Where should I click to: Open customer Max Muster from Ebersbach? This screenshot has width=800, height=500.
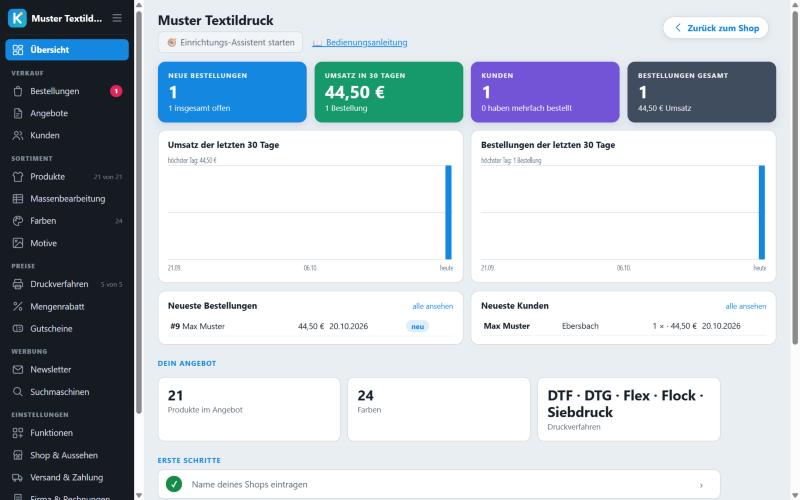(x=623, y=326)
